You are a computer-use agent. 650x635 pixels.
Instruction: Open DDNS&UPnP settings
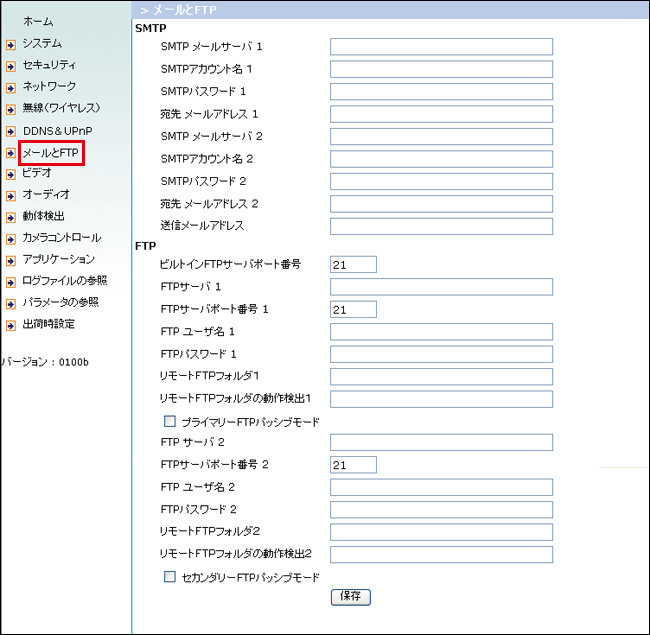58,131
